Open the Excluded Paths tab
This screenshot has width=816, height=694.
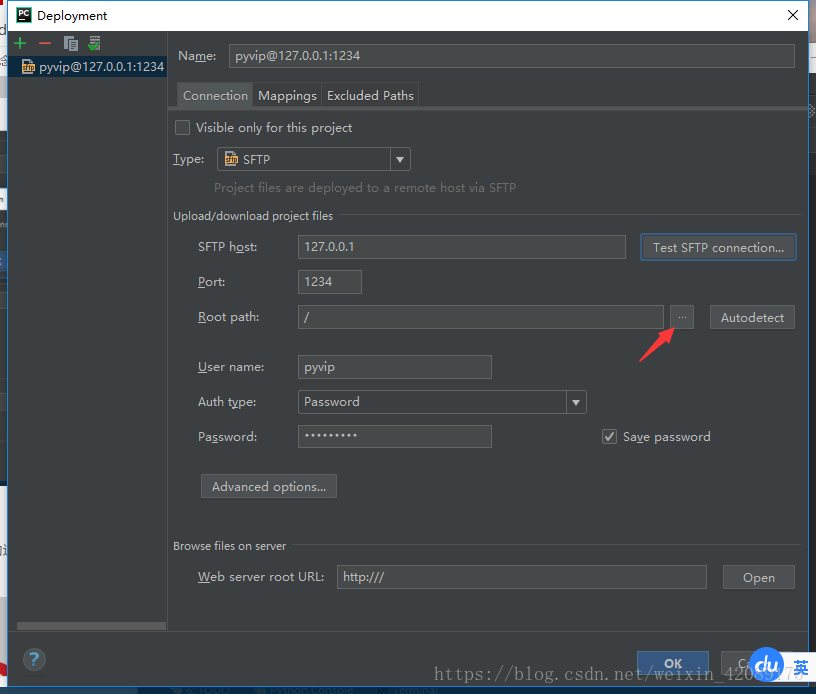[370, 95]
